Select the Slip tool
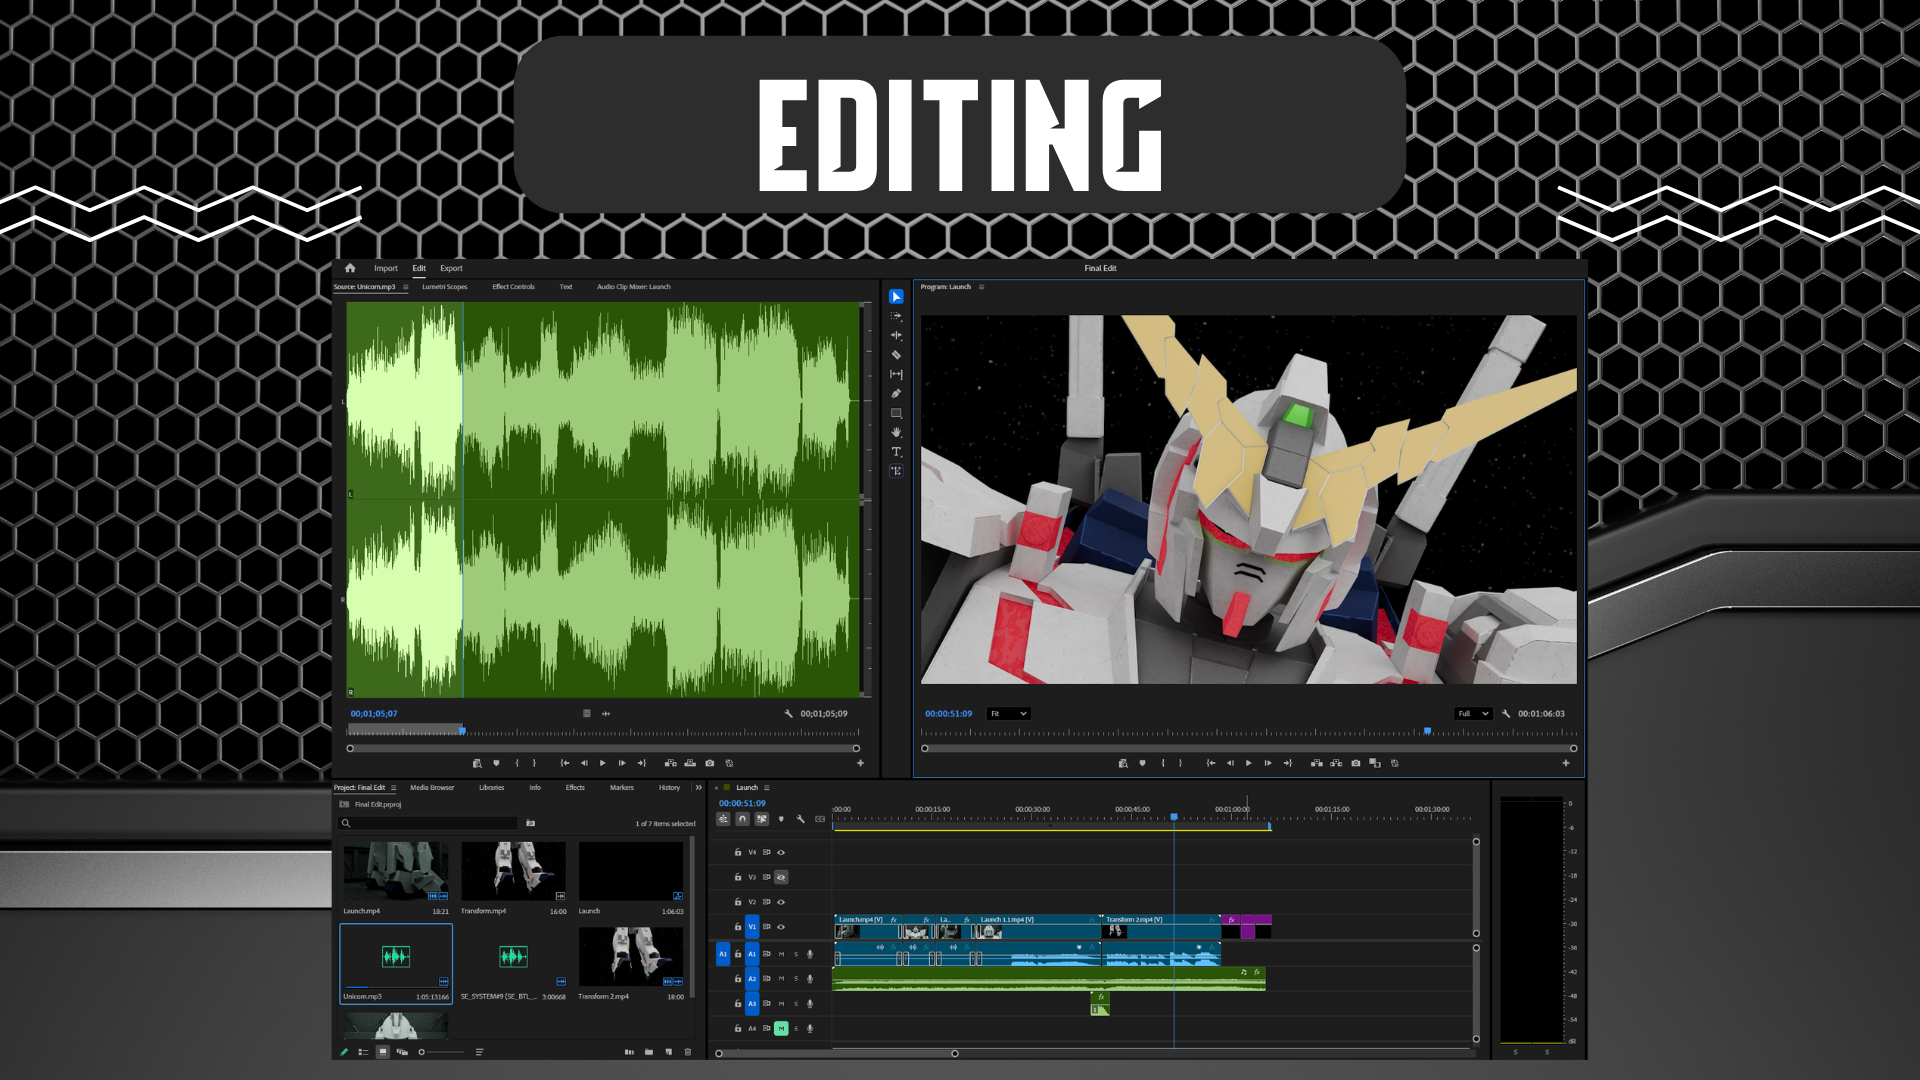The height and width of the screenshot is (1080, 1920). (896, 374)
